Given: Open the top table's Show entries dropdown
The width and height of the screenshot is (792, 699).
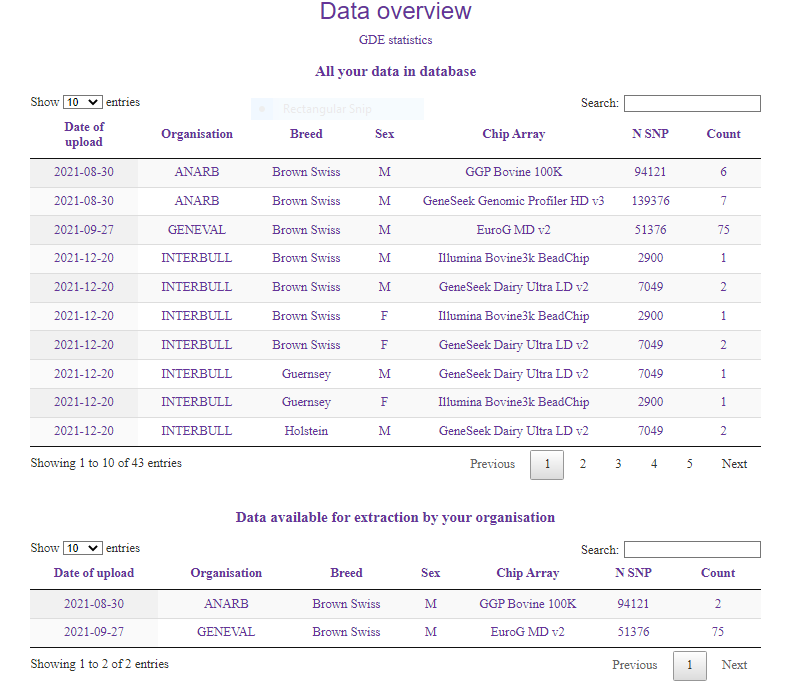Looking at the screenshot, I should pyautogui.click(x=82, y=102).
